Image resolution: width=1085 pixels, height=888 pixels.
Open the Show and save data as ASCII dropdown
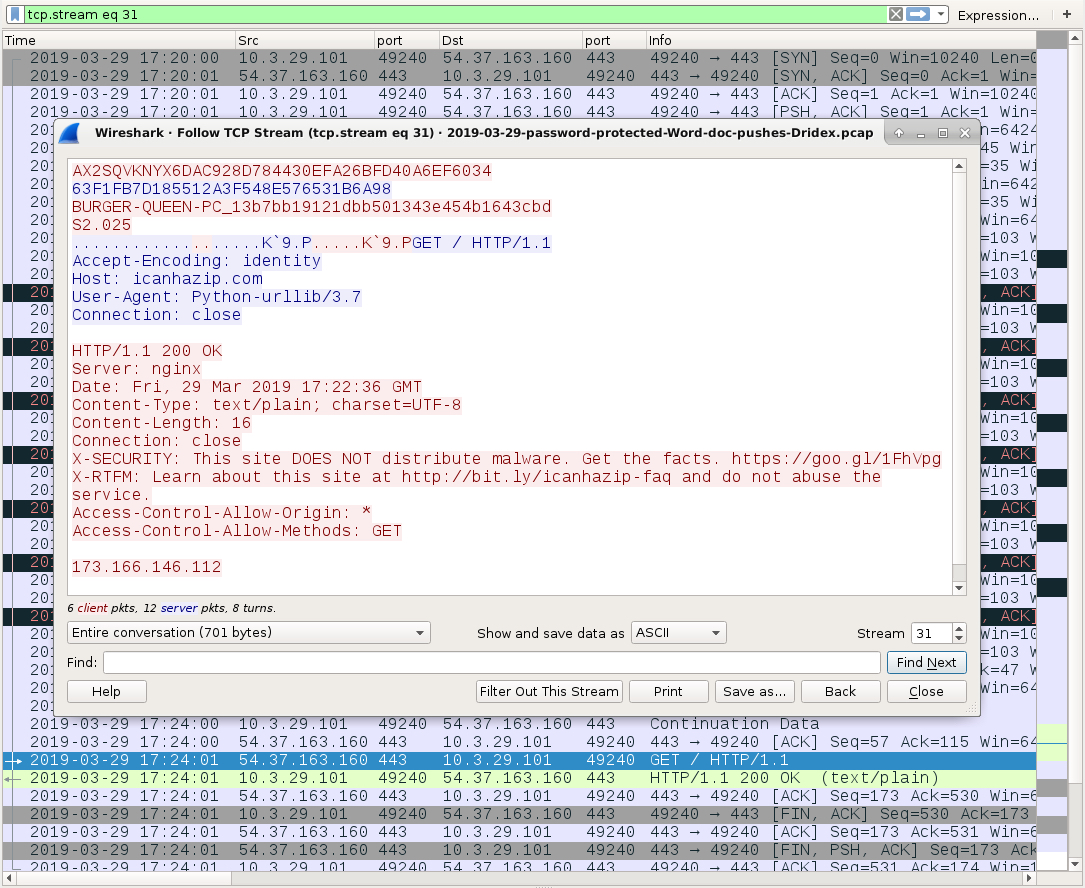coord(678,633)
